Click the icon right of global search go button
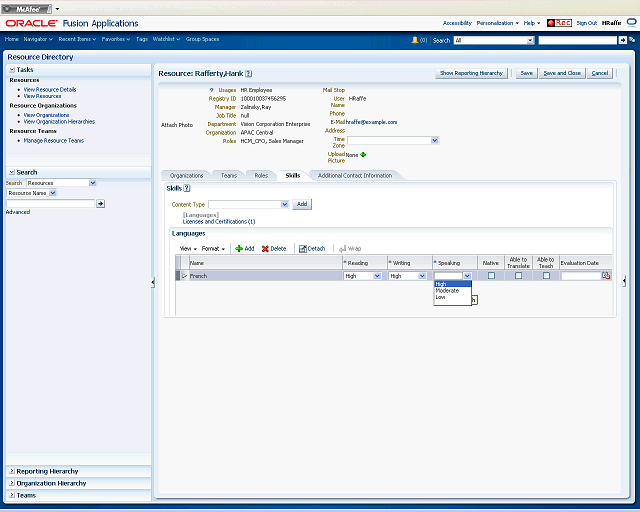Viewport: 640px width, 512px height. click(632, 40)
